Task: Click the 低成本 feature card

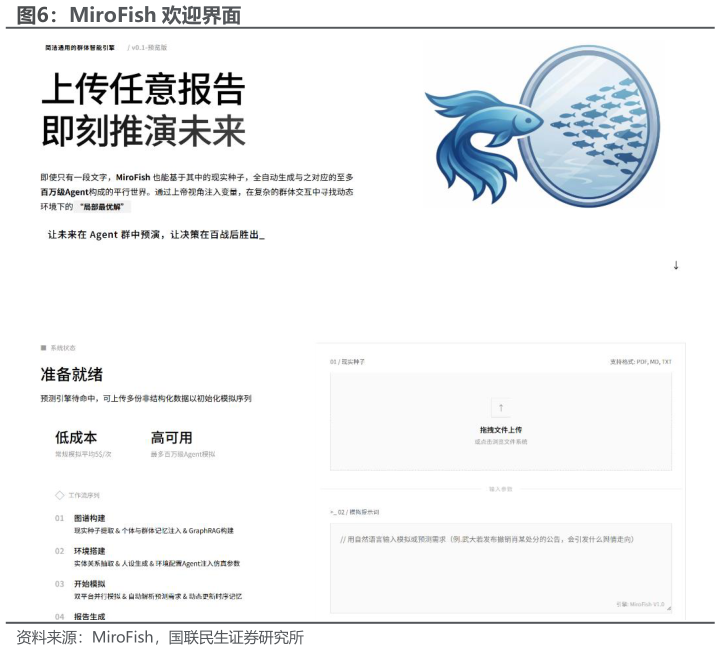Action: (x=83, y=444)
